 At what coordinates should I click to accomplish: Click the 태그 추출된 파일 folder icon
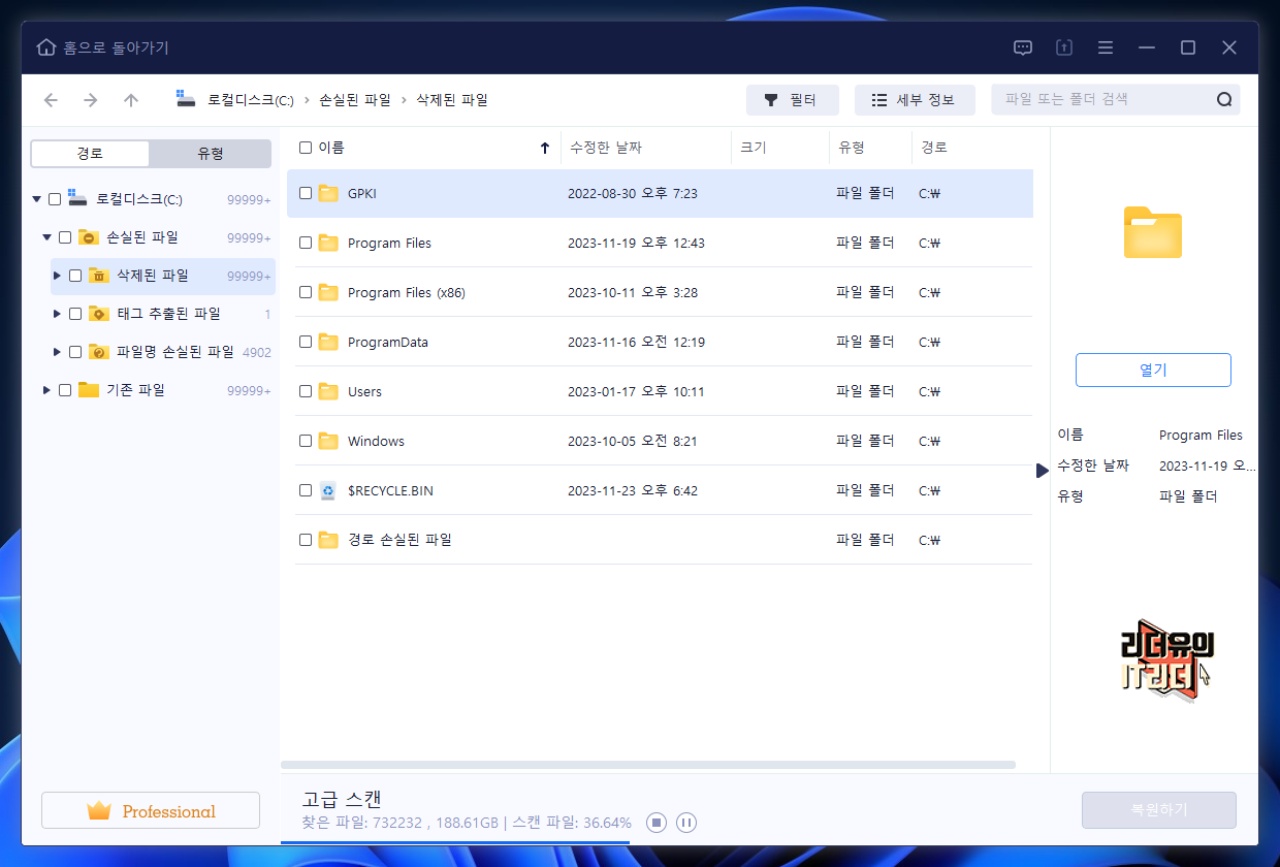pyautogui.click(x=99, y=313)
